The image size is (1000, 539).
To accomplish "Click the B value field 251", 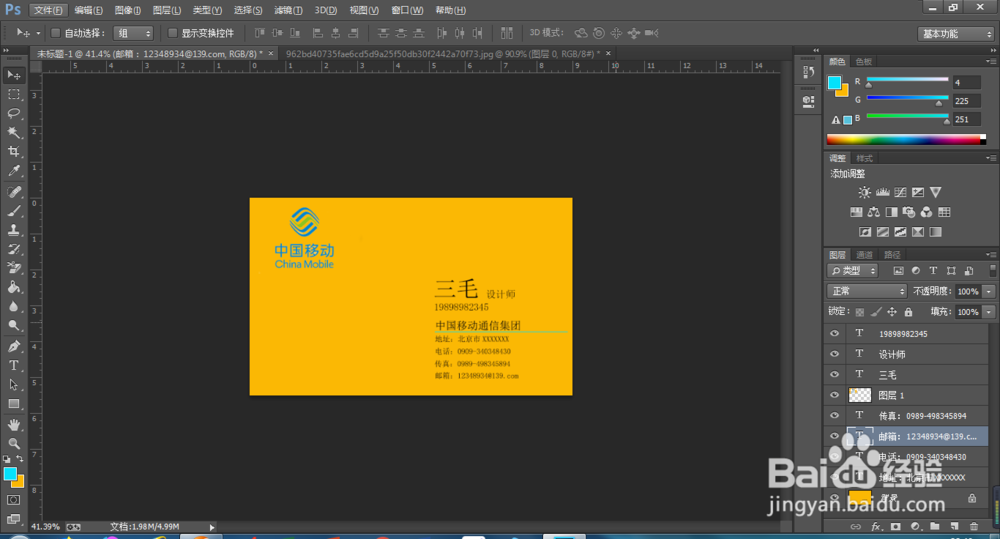I will coord(966,119).
